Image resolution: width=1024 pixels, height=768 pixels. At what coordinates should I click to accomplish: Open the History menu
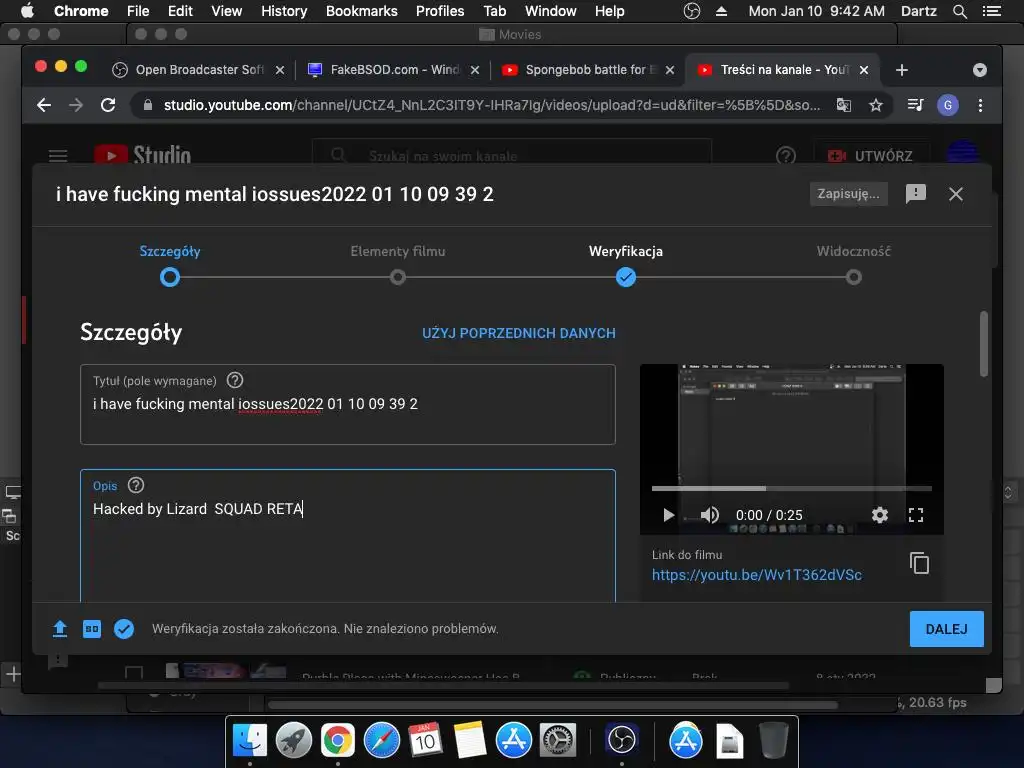(283, 11)
